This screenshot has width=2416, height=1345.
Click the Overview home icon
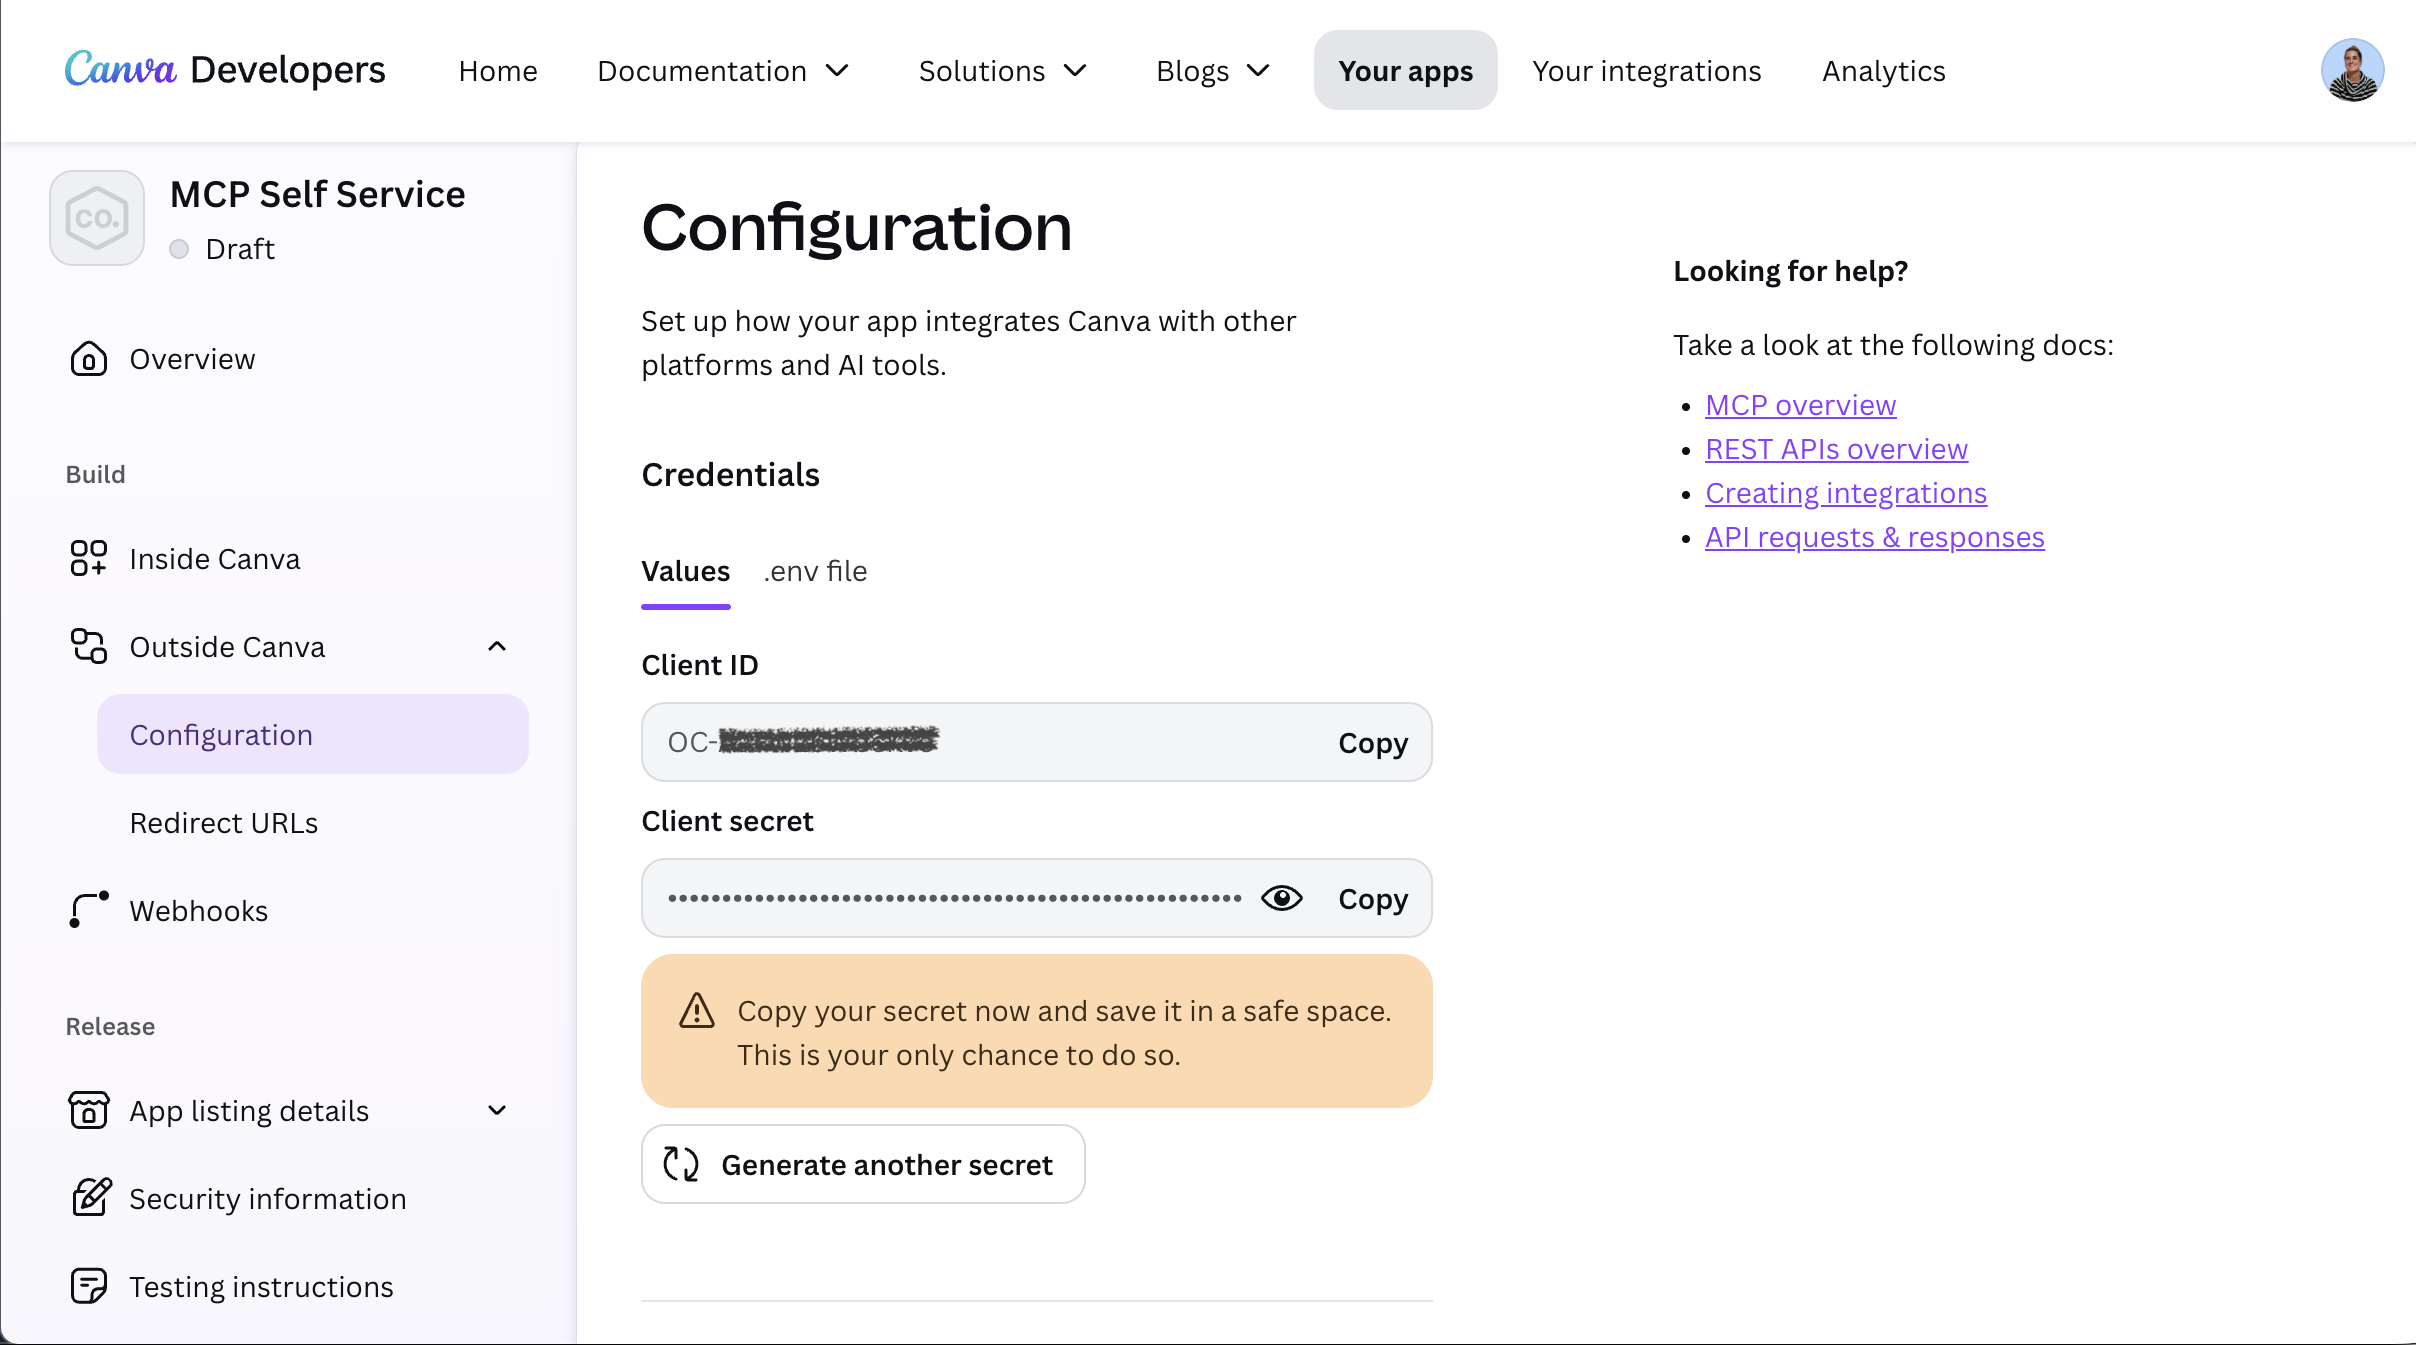click(x=89, y=359)
